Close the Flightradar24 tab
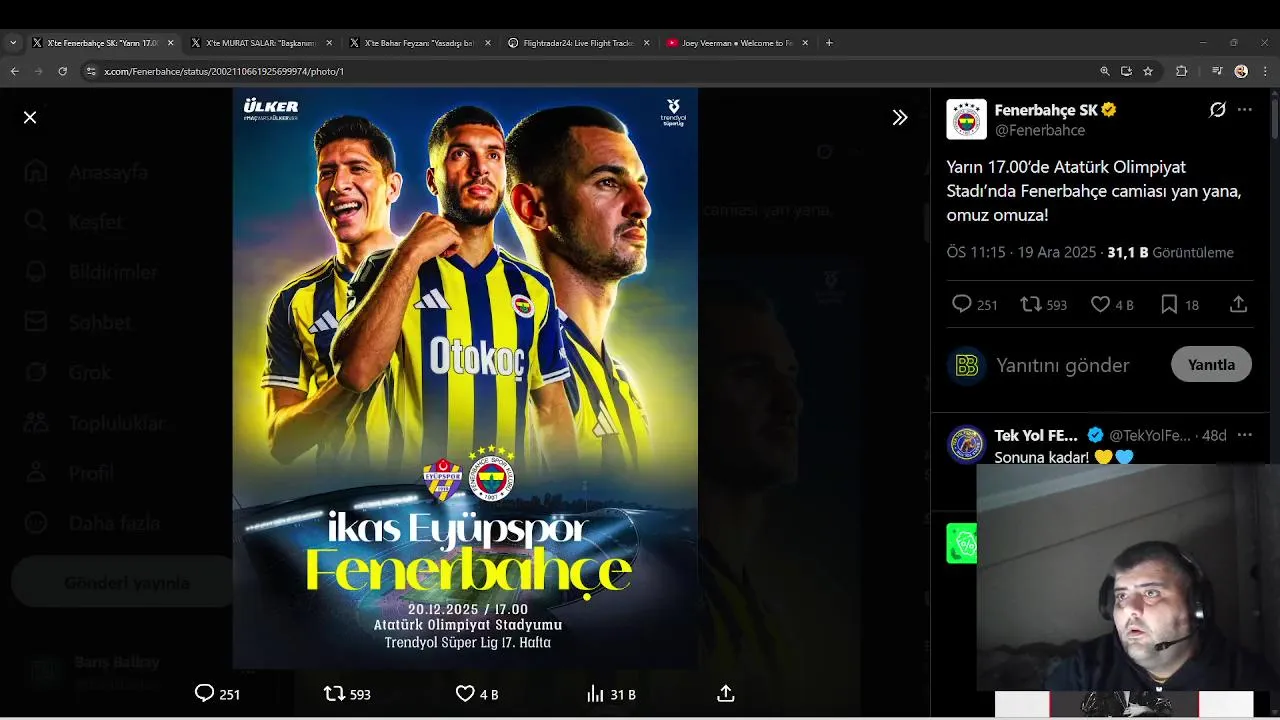 tap(646, 43)
